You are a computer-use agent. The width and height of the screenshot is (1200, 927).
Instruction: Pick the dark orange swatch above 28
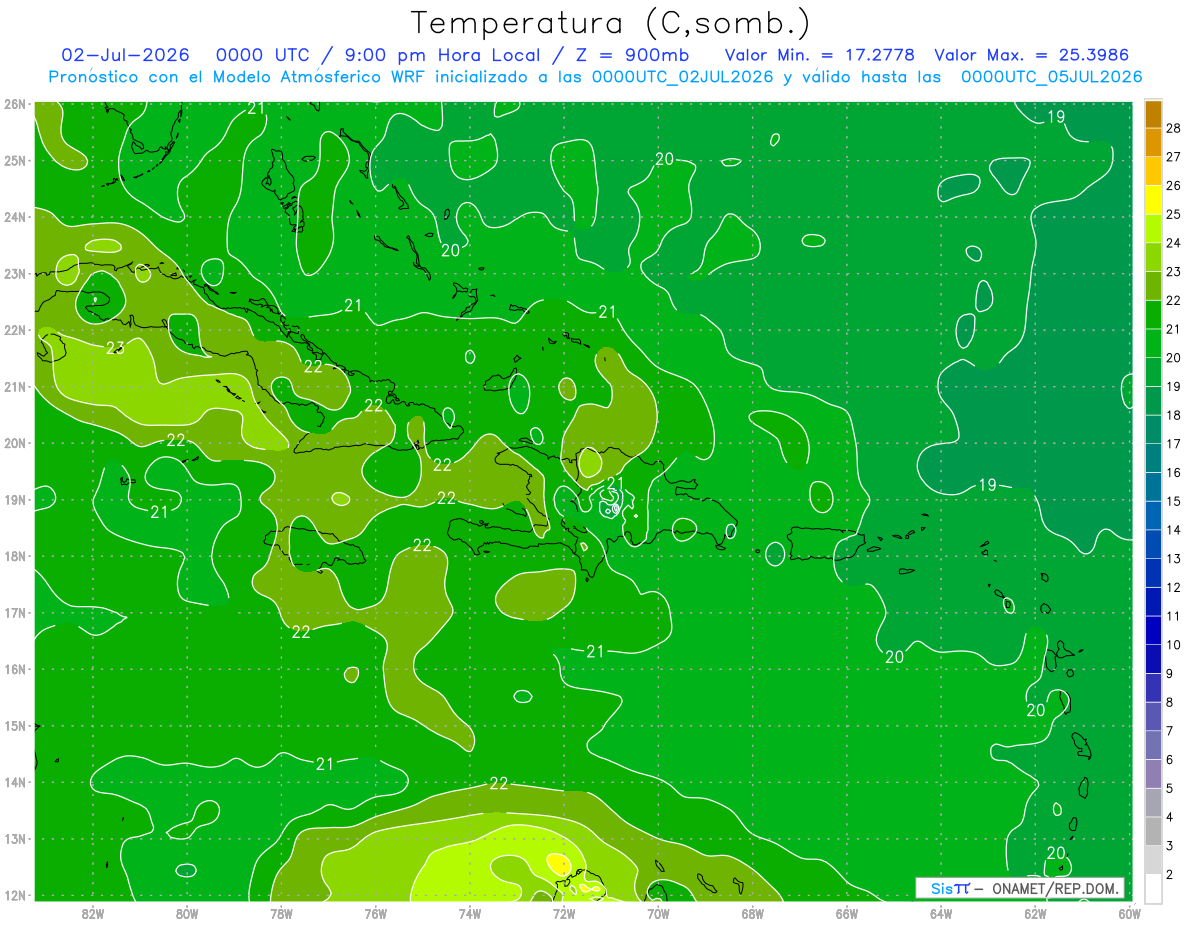pos(1153,113)
